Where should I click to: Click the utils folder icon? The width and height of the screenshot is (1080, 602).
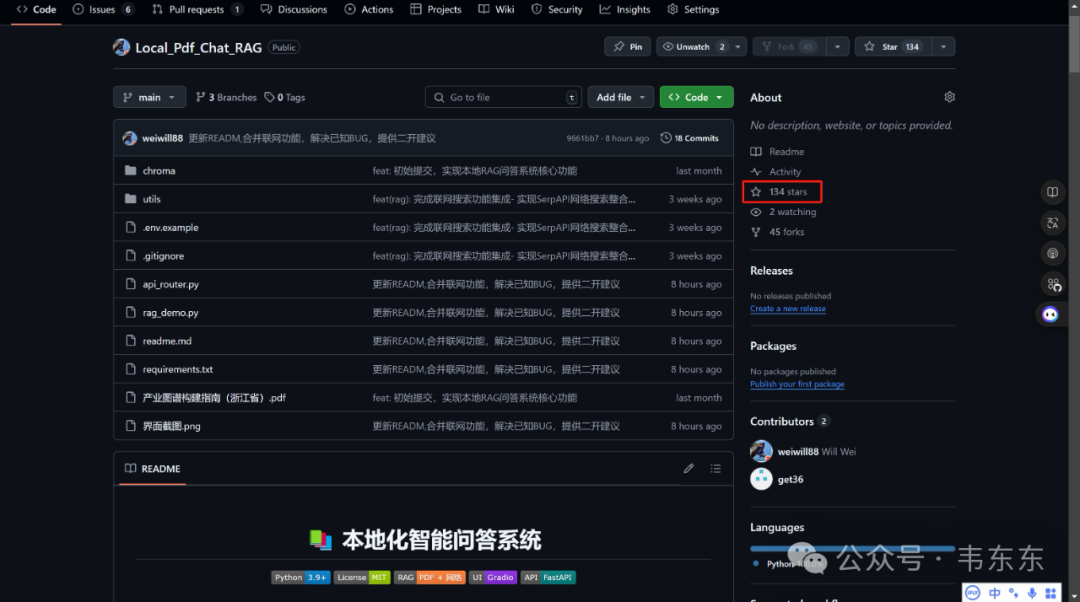[130, 198]
